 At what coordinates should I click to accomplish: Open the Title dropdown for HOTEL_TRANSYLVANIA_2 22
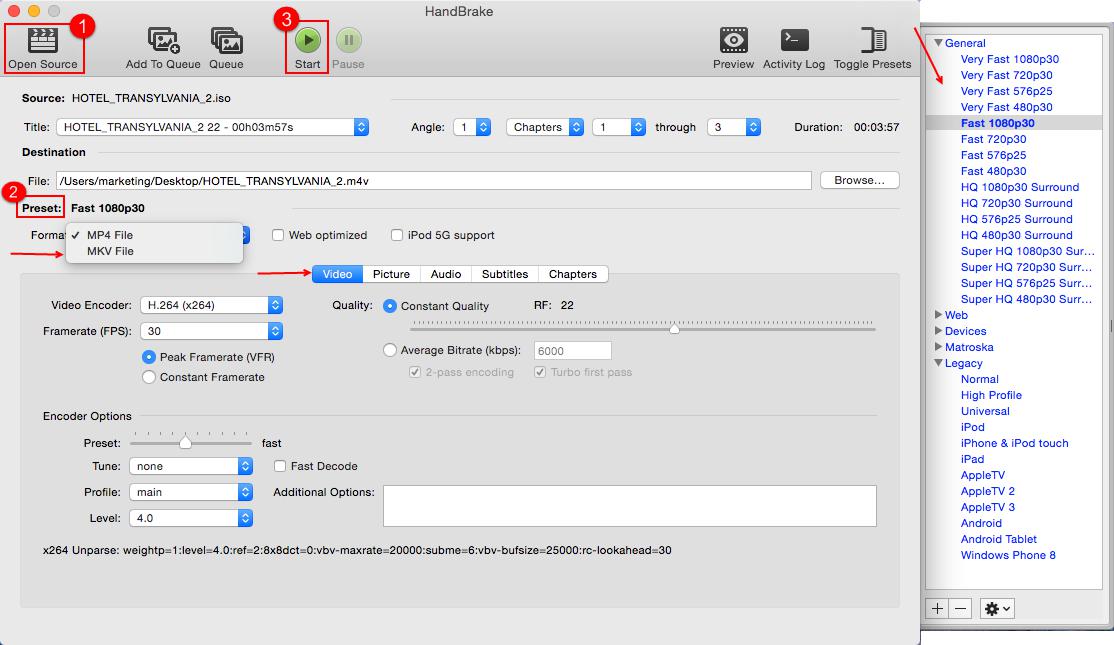point(212,127)
